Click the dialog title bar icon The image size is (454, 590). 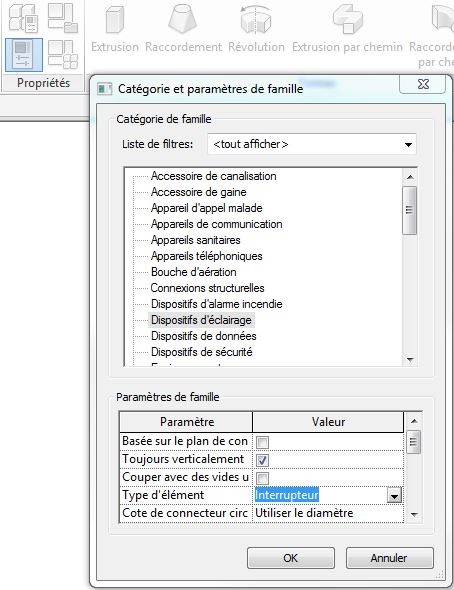tap(104, 89)
